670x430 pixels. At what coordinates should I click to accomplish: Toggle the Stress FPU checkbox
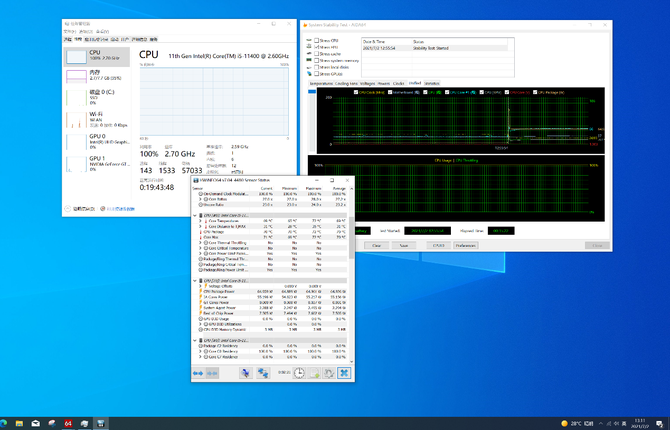click(316, 47)
